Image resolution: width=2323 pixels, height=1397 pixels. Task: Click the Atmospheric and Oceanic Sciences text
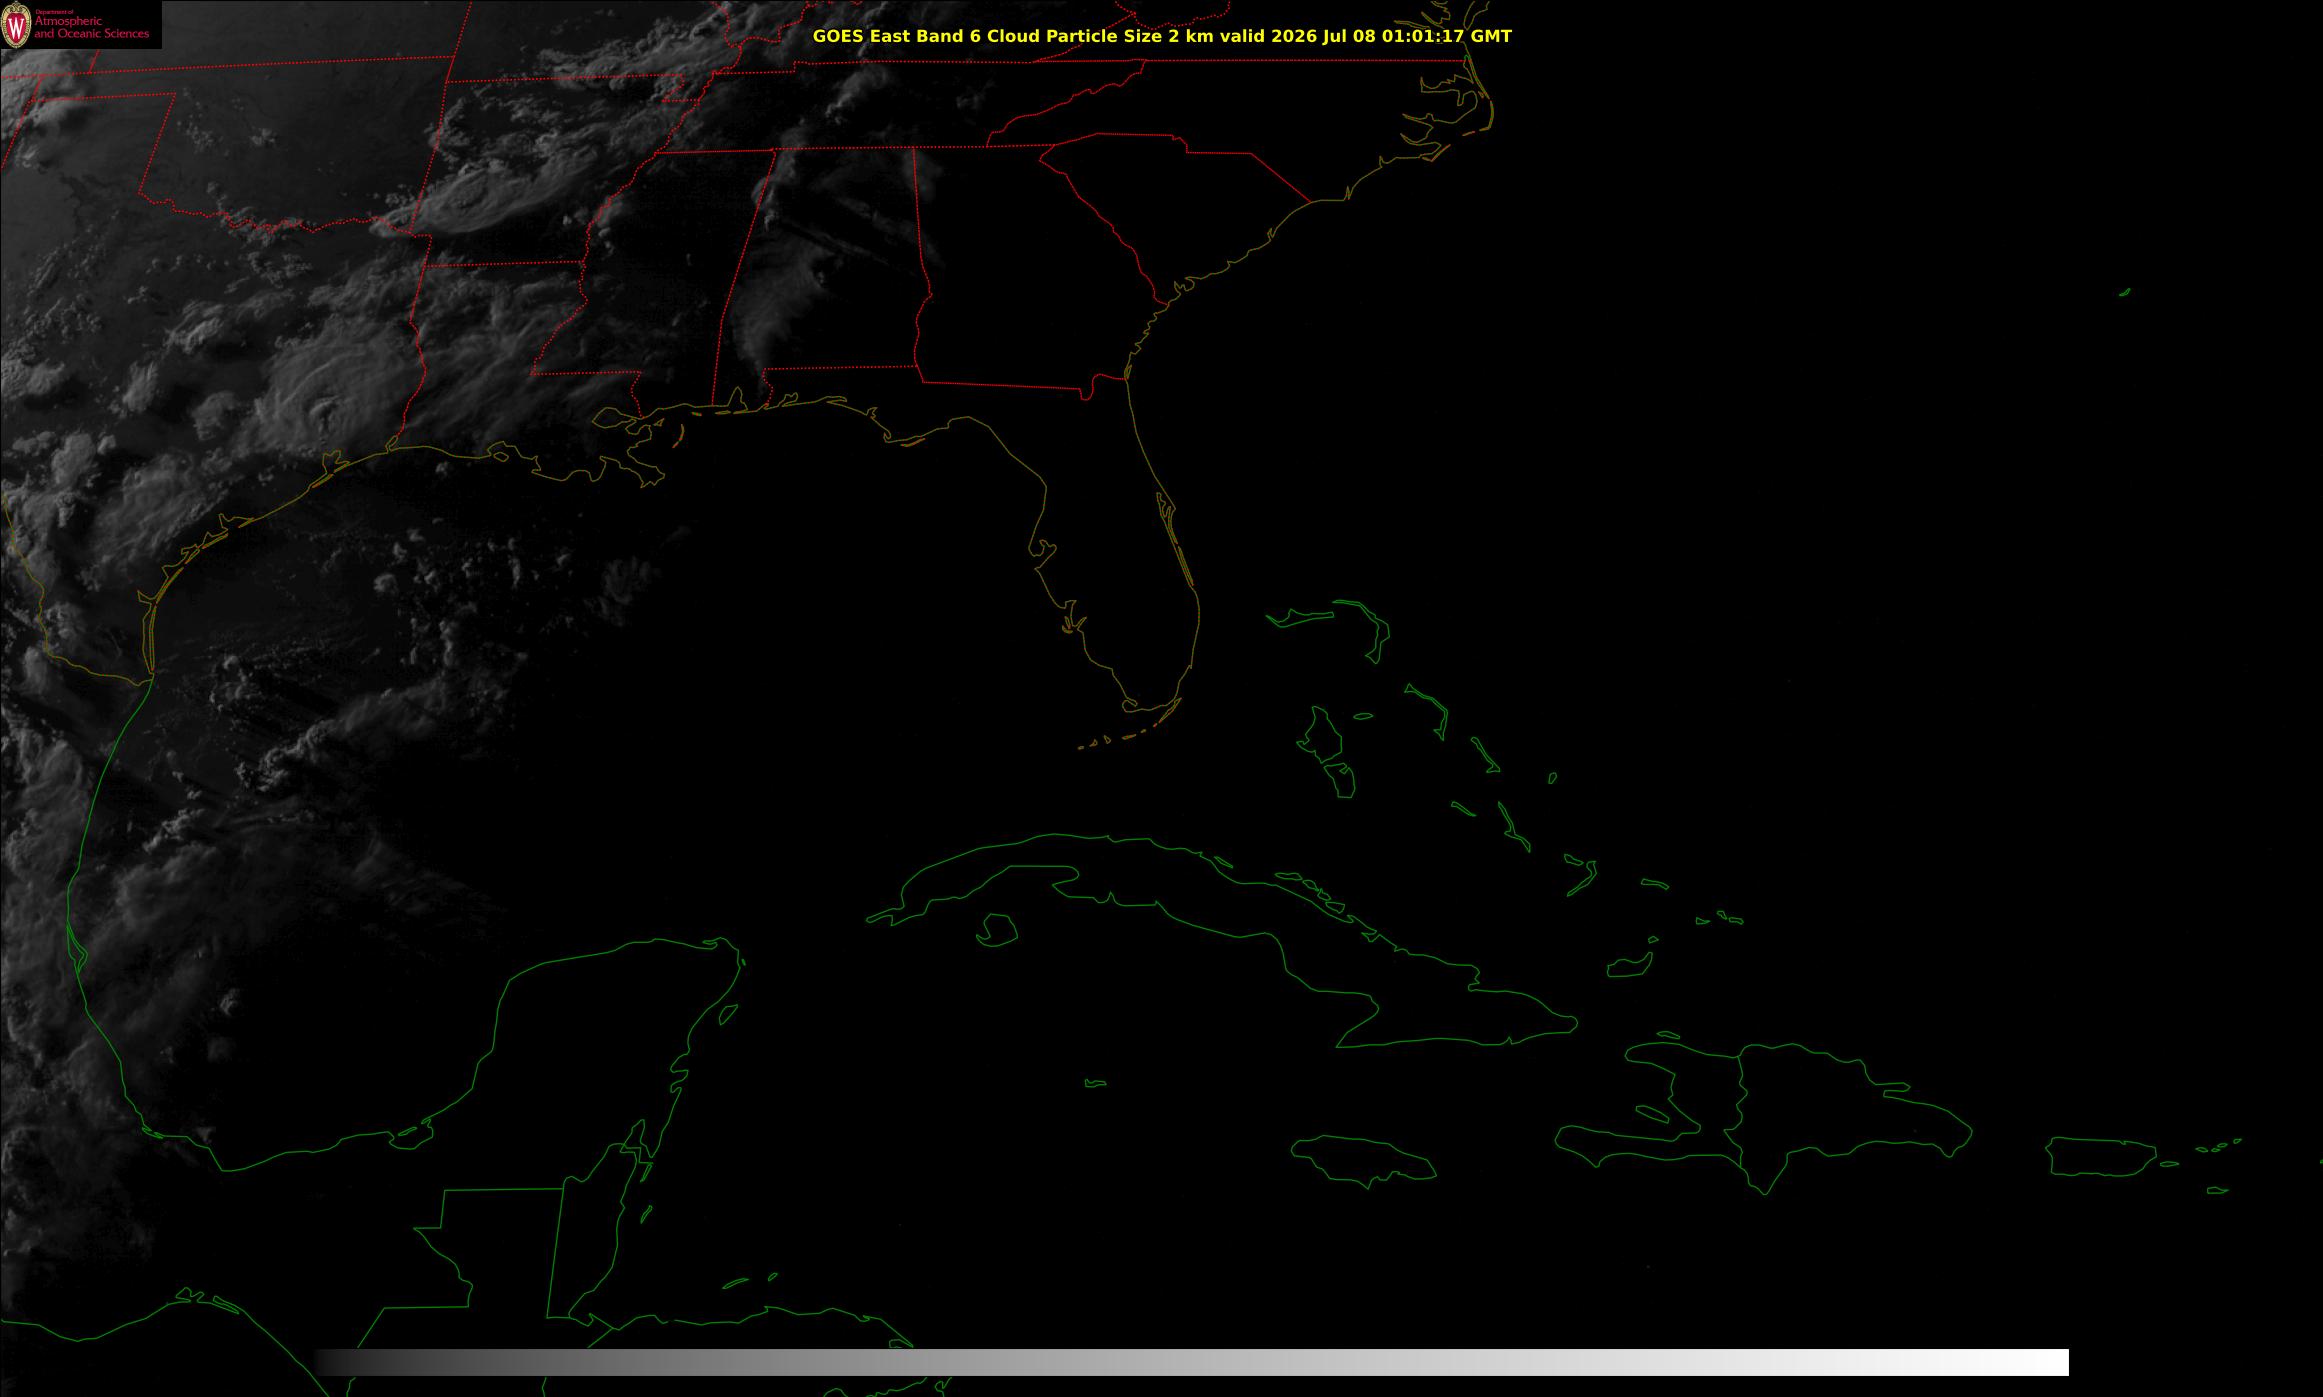click(x=91, y=28)
